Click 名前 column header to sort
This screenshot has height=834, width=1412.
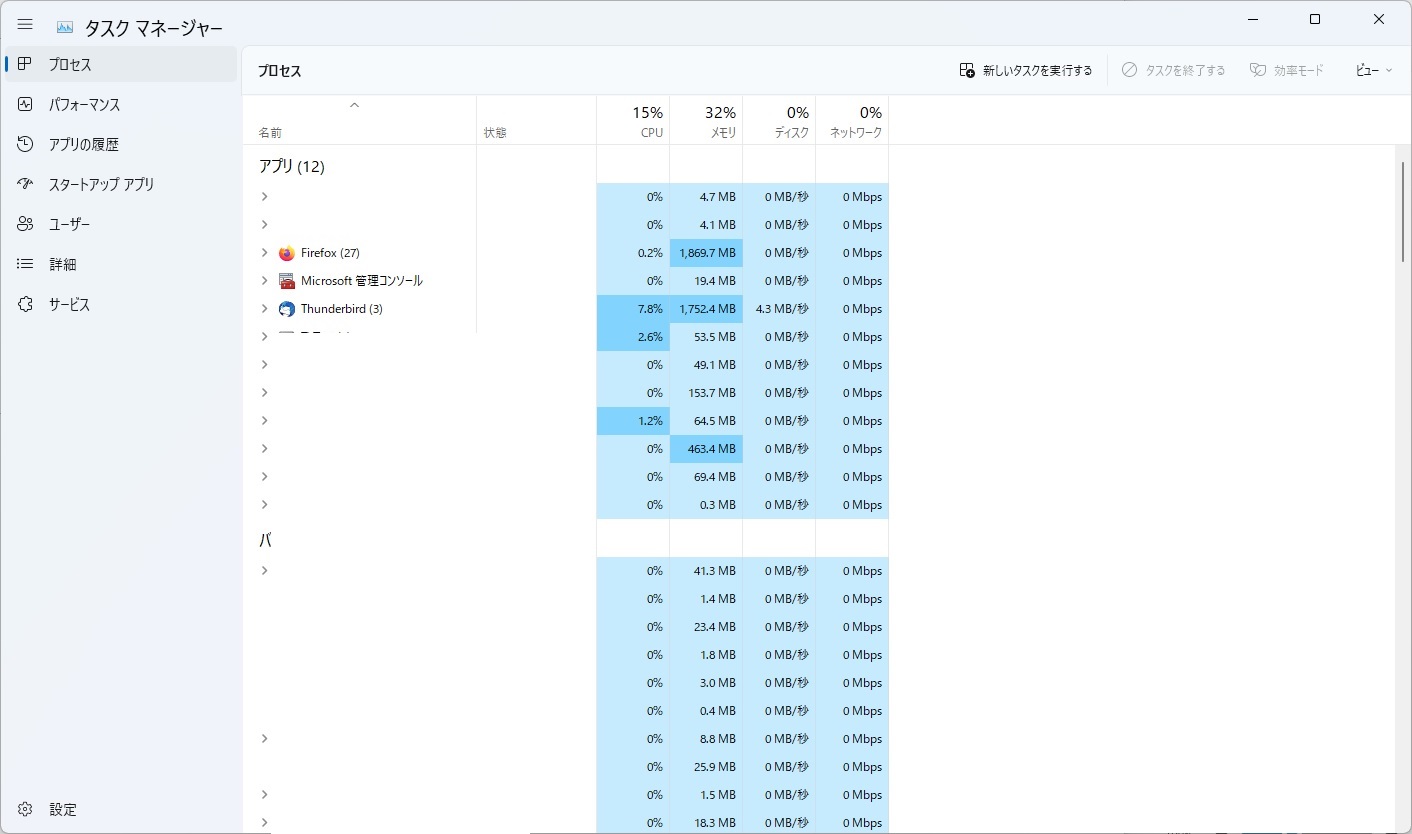coord(271,132)
